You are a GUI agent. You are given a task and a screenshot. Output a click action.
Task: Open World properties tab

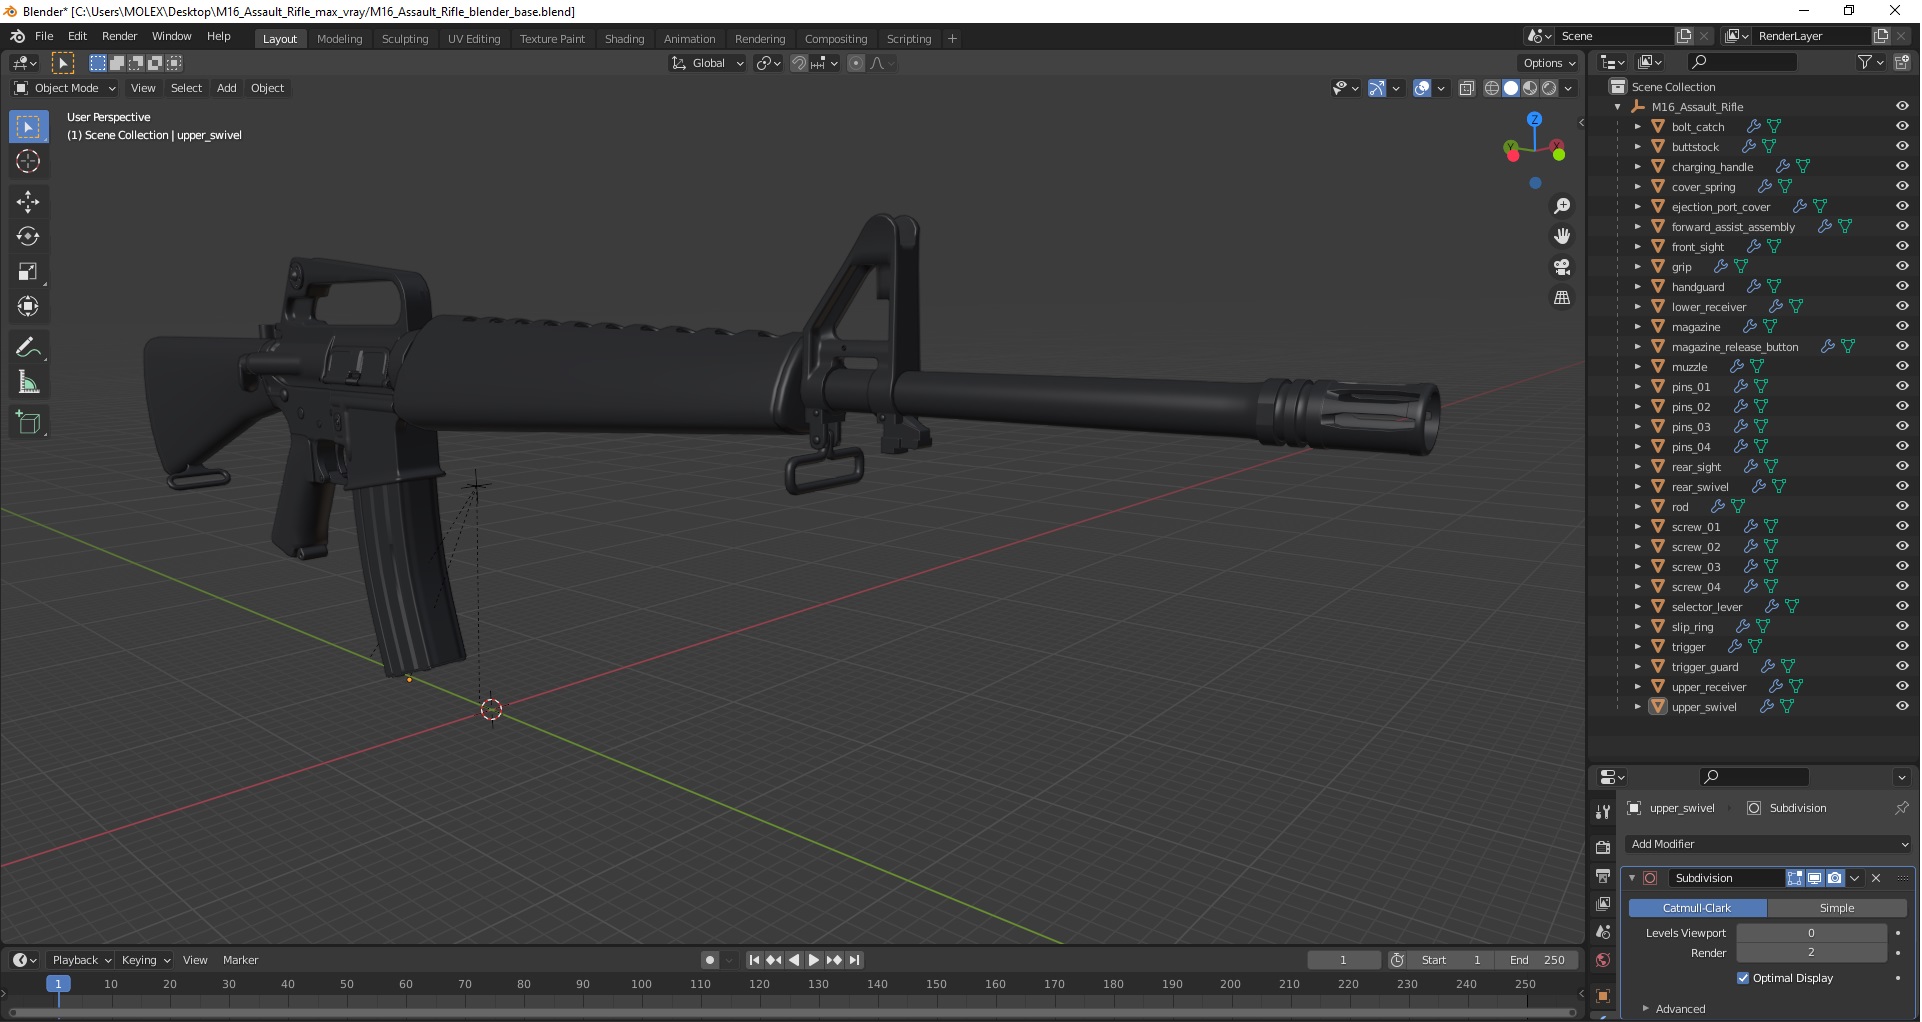click(x=1603, y=960)
